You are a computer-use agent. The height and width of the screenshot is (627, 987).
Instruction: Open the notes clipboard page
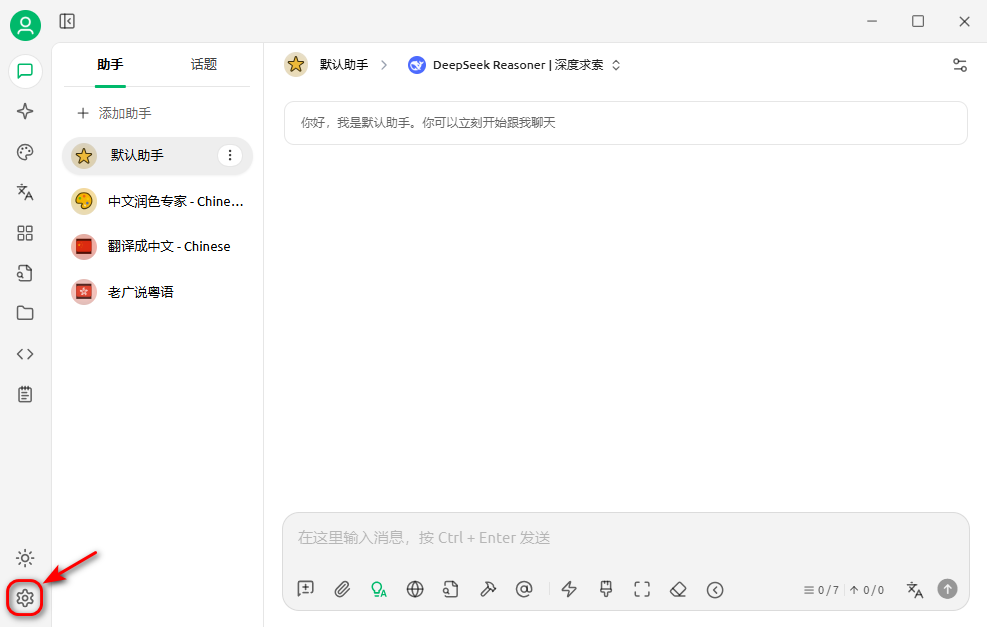click(x=25, y=395)
